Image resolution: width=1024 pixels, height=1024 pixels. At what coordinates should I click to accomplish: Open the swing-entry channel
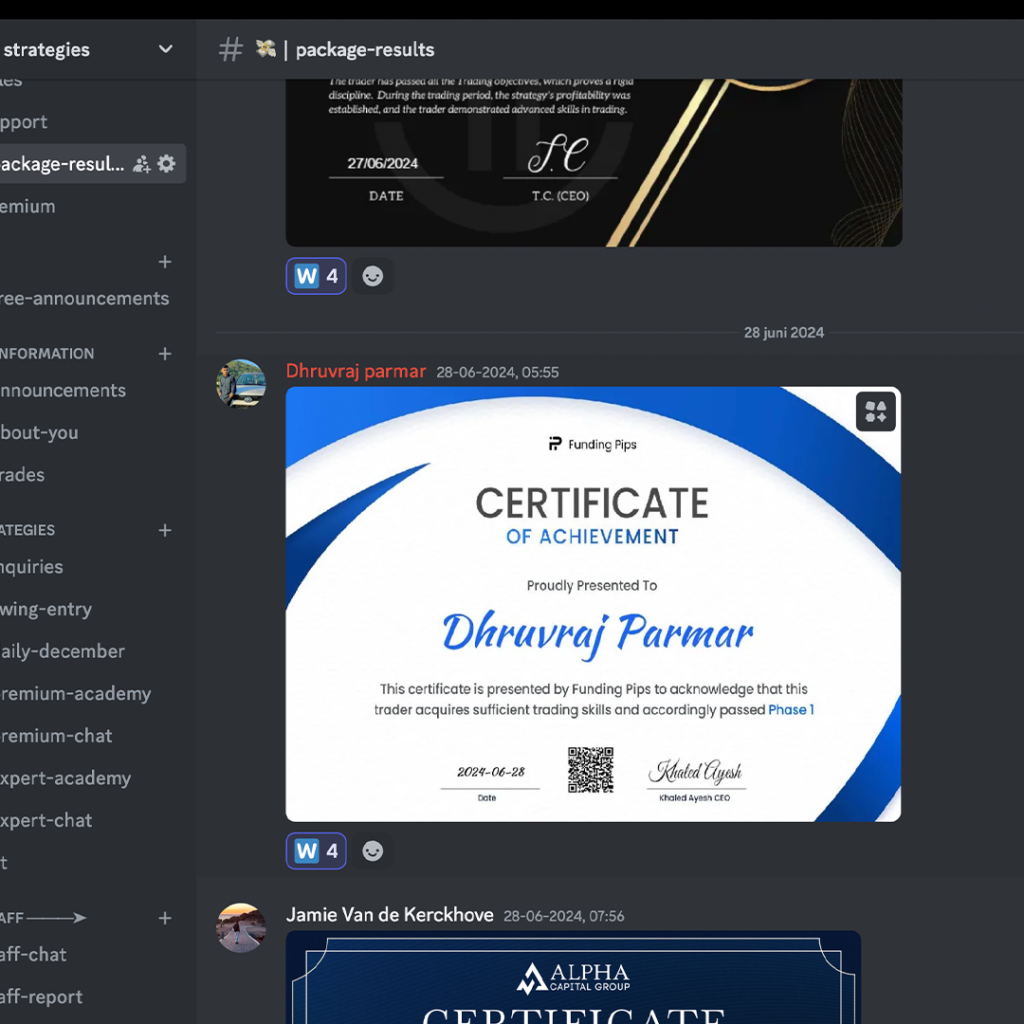pyautogui.click(x=46, y=609)
